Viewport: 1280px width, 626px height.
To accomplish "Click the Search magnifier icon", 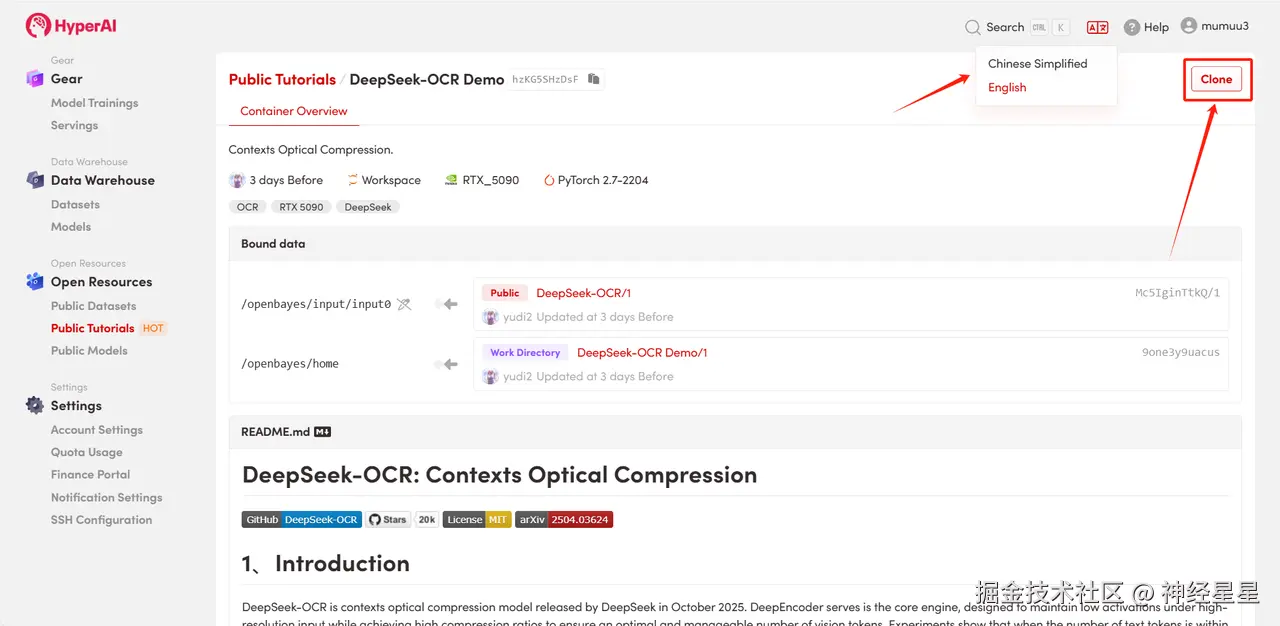I will pos(973,27).
